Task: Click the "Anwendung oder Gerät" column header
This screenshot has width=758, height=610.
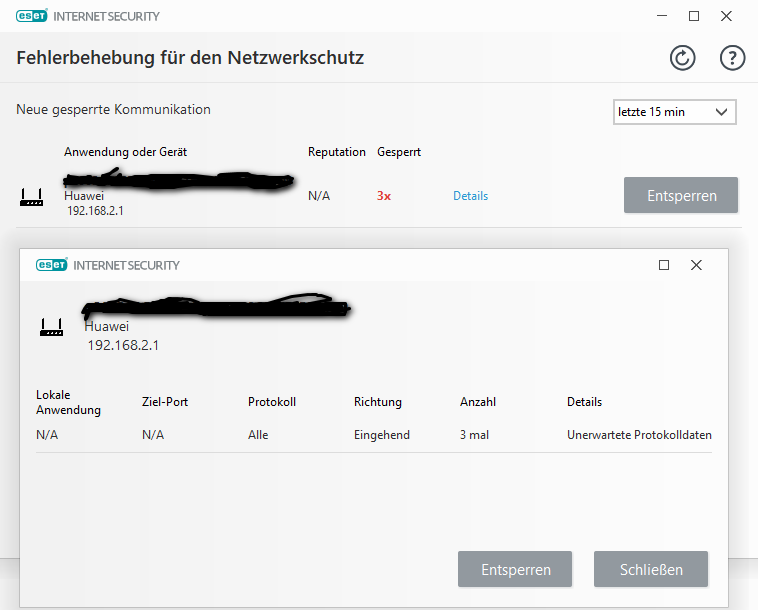Action: [x=125, y=152]
